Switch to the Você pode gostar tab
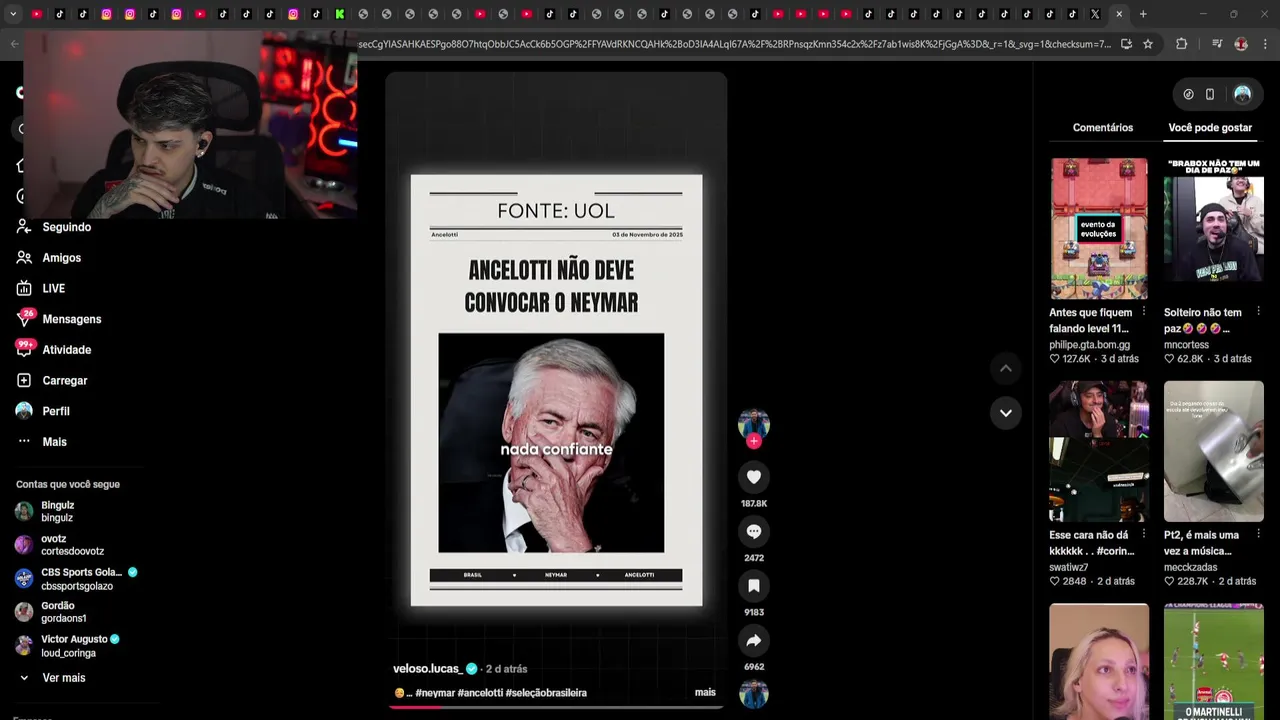The image size is (1280, 720). click(1210, 128)
